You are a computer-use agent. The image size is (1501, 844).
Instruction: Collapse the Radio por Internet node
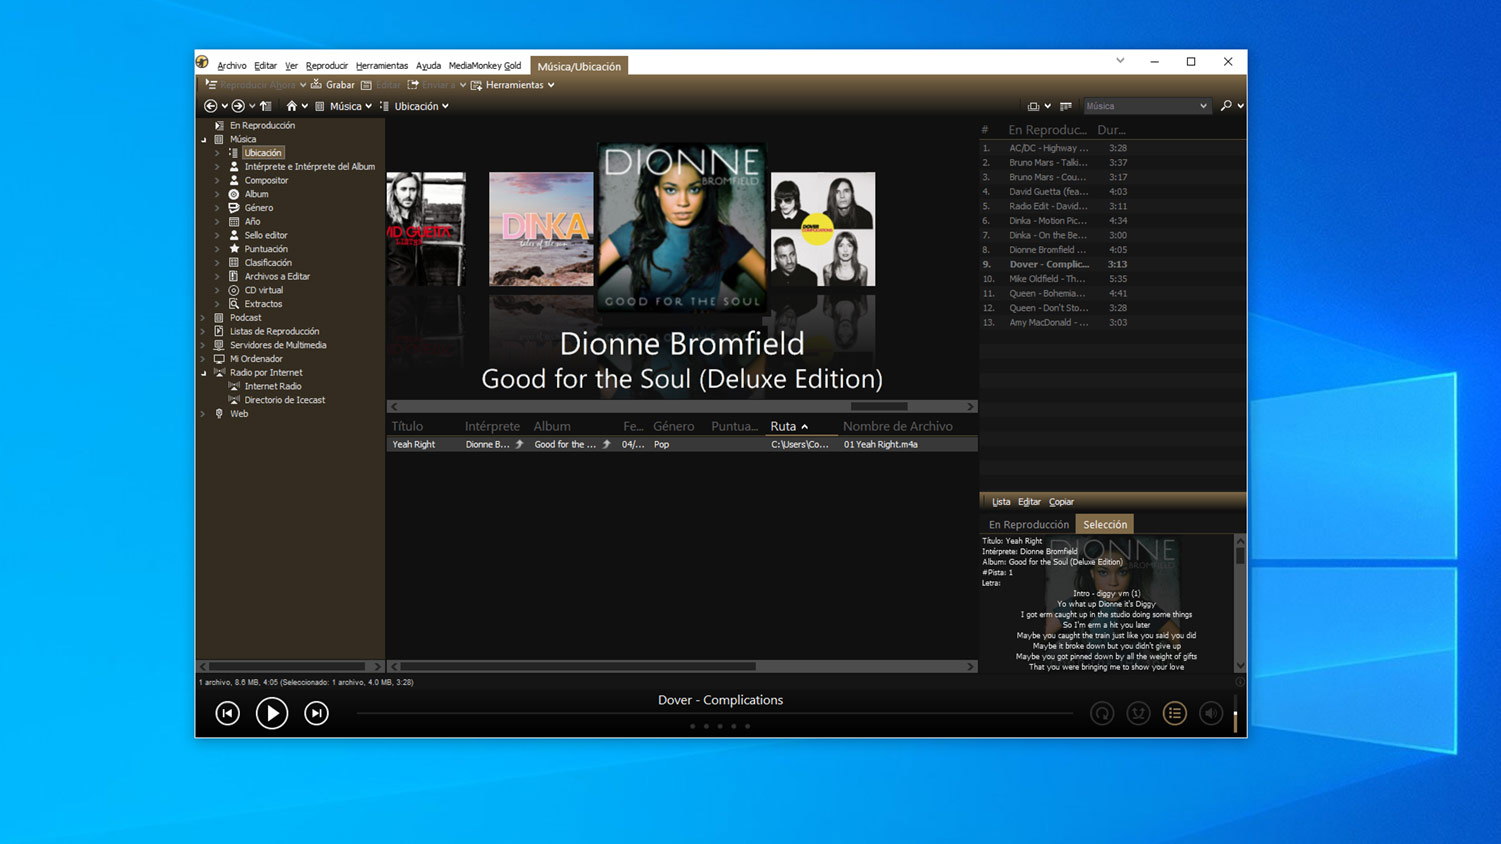[x=204, y=373]
